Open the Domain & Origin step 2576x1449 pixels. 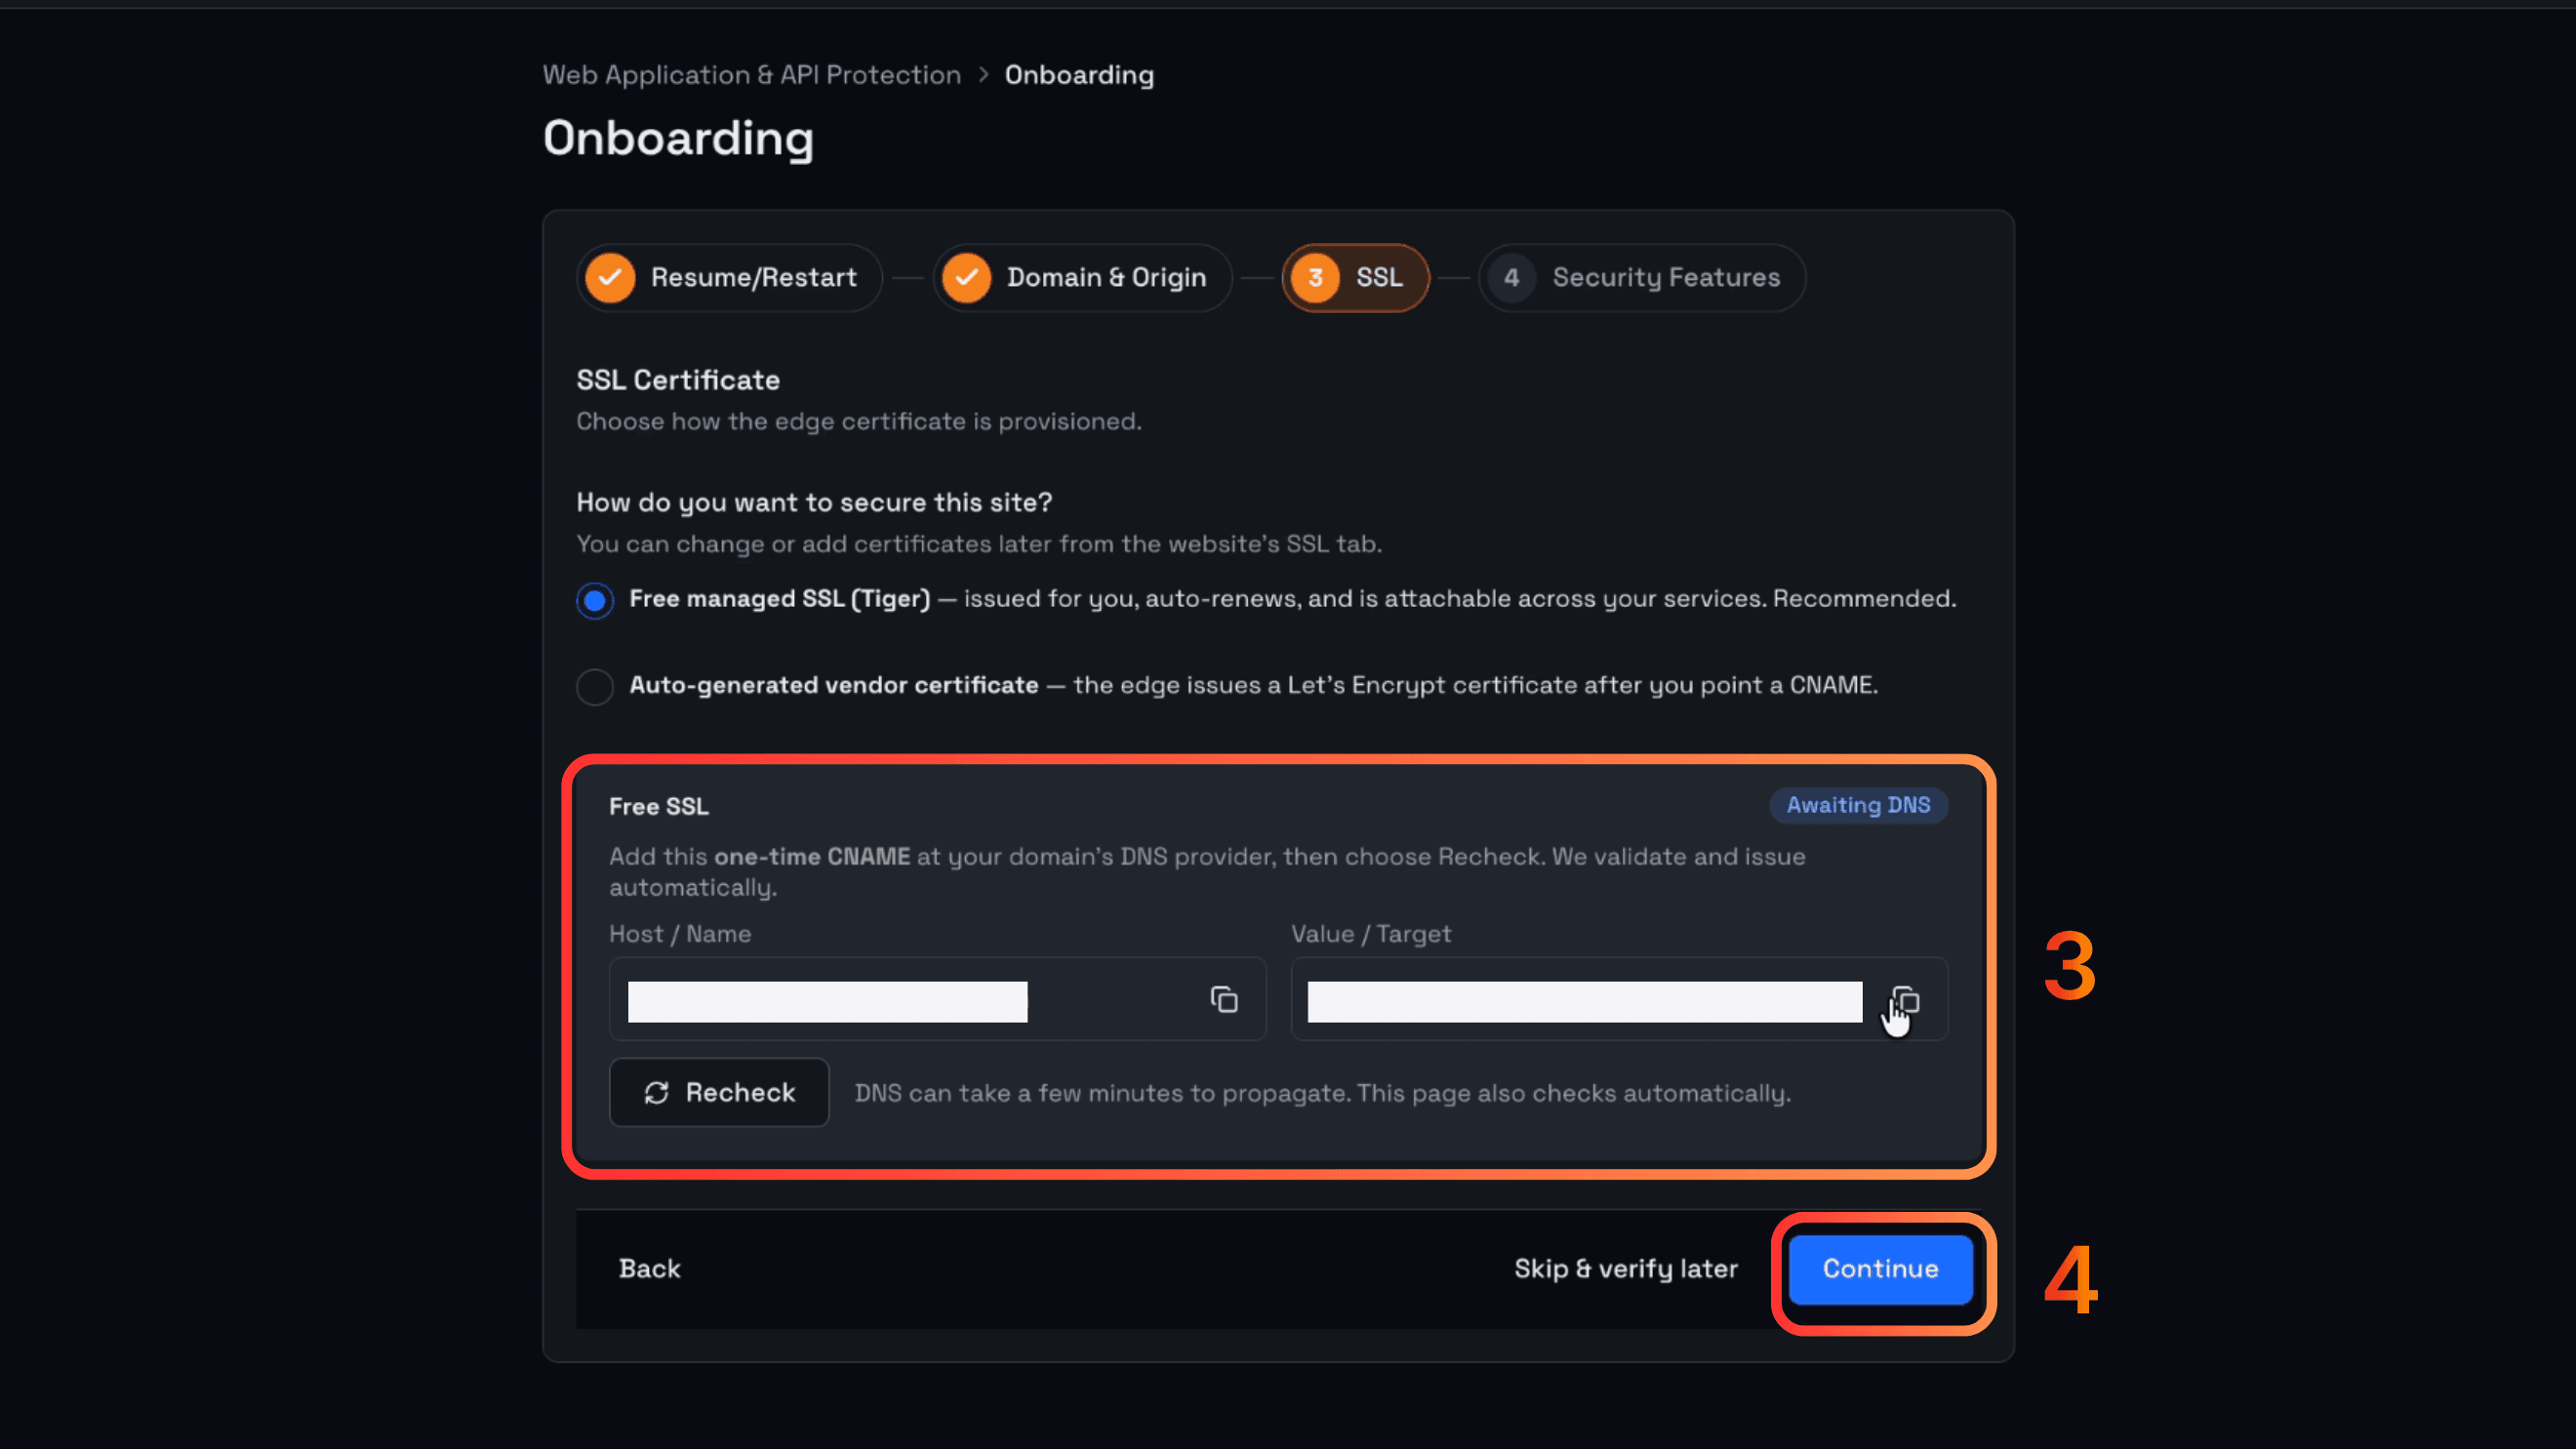(1082, 278)
